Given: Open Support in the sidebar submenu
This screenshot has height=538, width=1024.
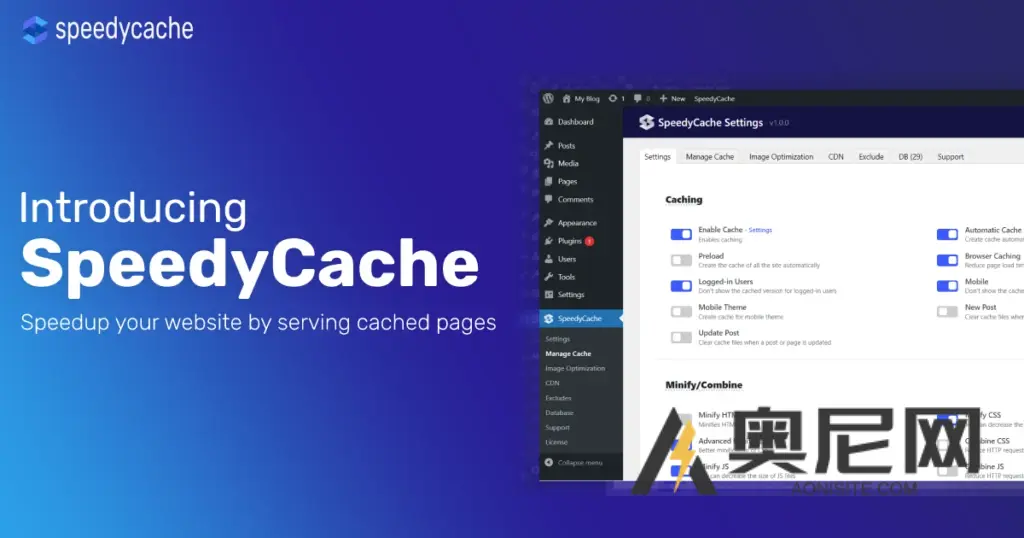Looking at the screenshot, I should tap(558, 428).
